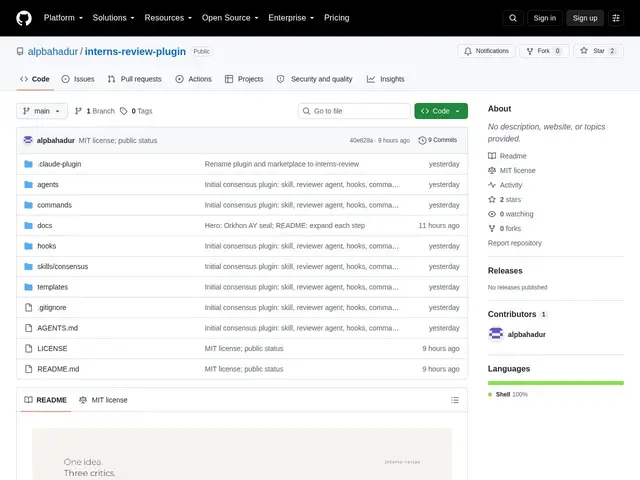Screen dimensions: 640x480
Task: Star the interns-review-plugin repository
Action: click(x=598, y=51)
